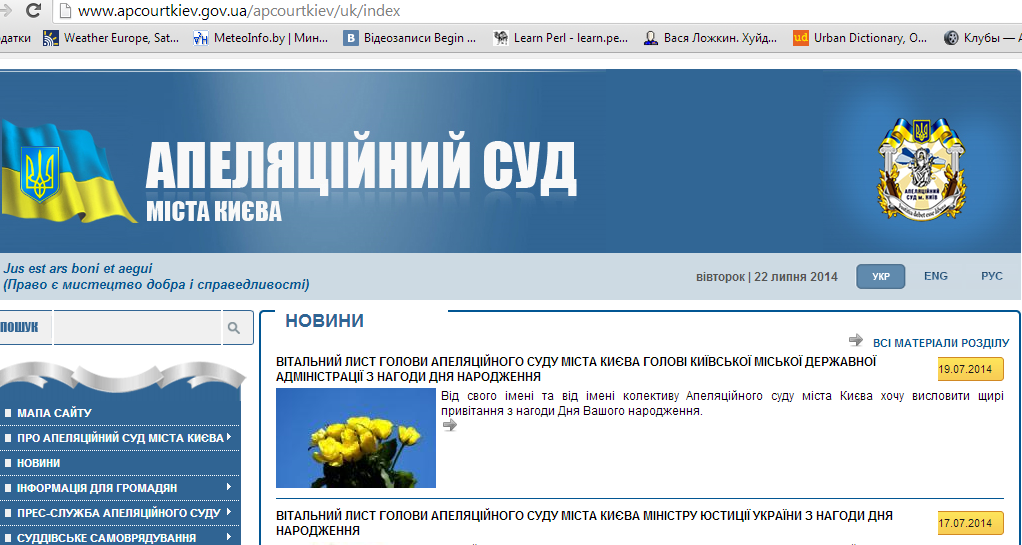This screenshot has height=545, width=1022.
Task: Switch site language to ENG
Action: point(935,276)
